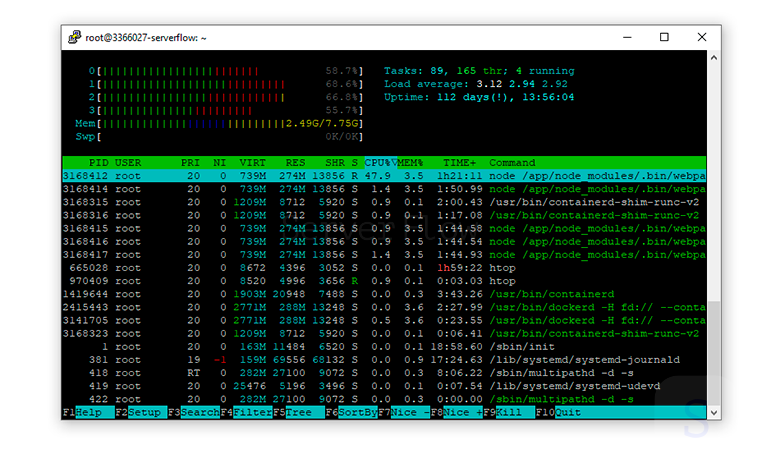The height and width of the screenshot is (455, 762).
Task: Sort by PRI column header
Action: click(x=190, y=163)
